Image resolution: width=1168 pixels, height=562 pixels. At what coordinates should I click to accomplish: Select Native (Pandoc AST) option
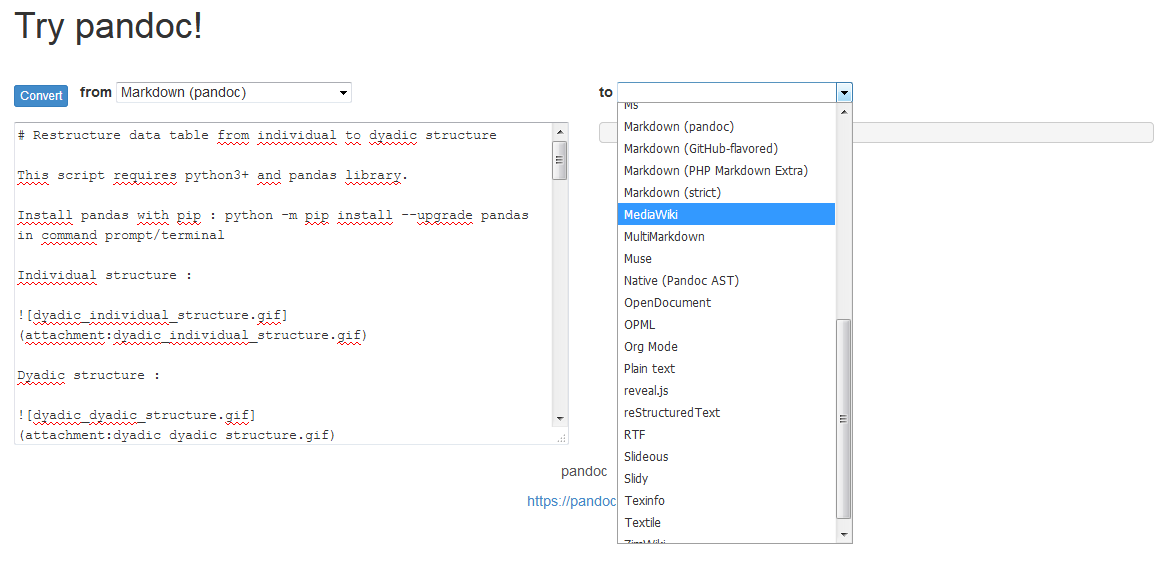[x=726, y=280]
